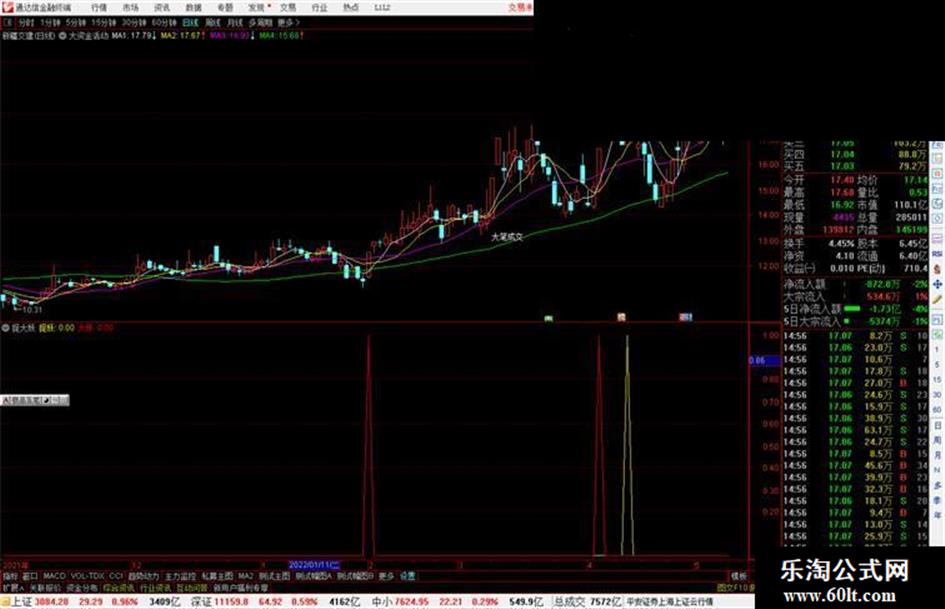The width and height of the screenshot is (945, 609).
Task: Open the 交易 menu
Action: tap(288, 8)
